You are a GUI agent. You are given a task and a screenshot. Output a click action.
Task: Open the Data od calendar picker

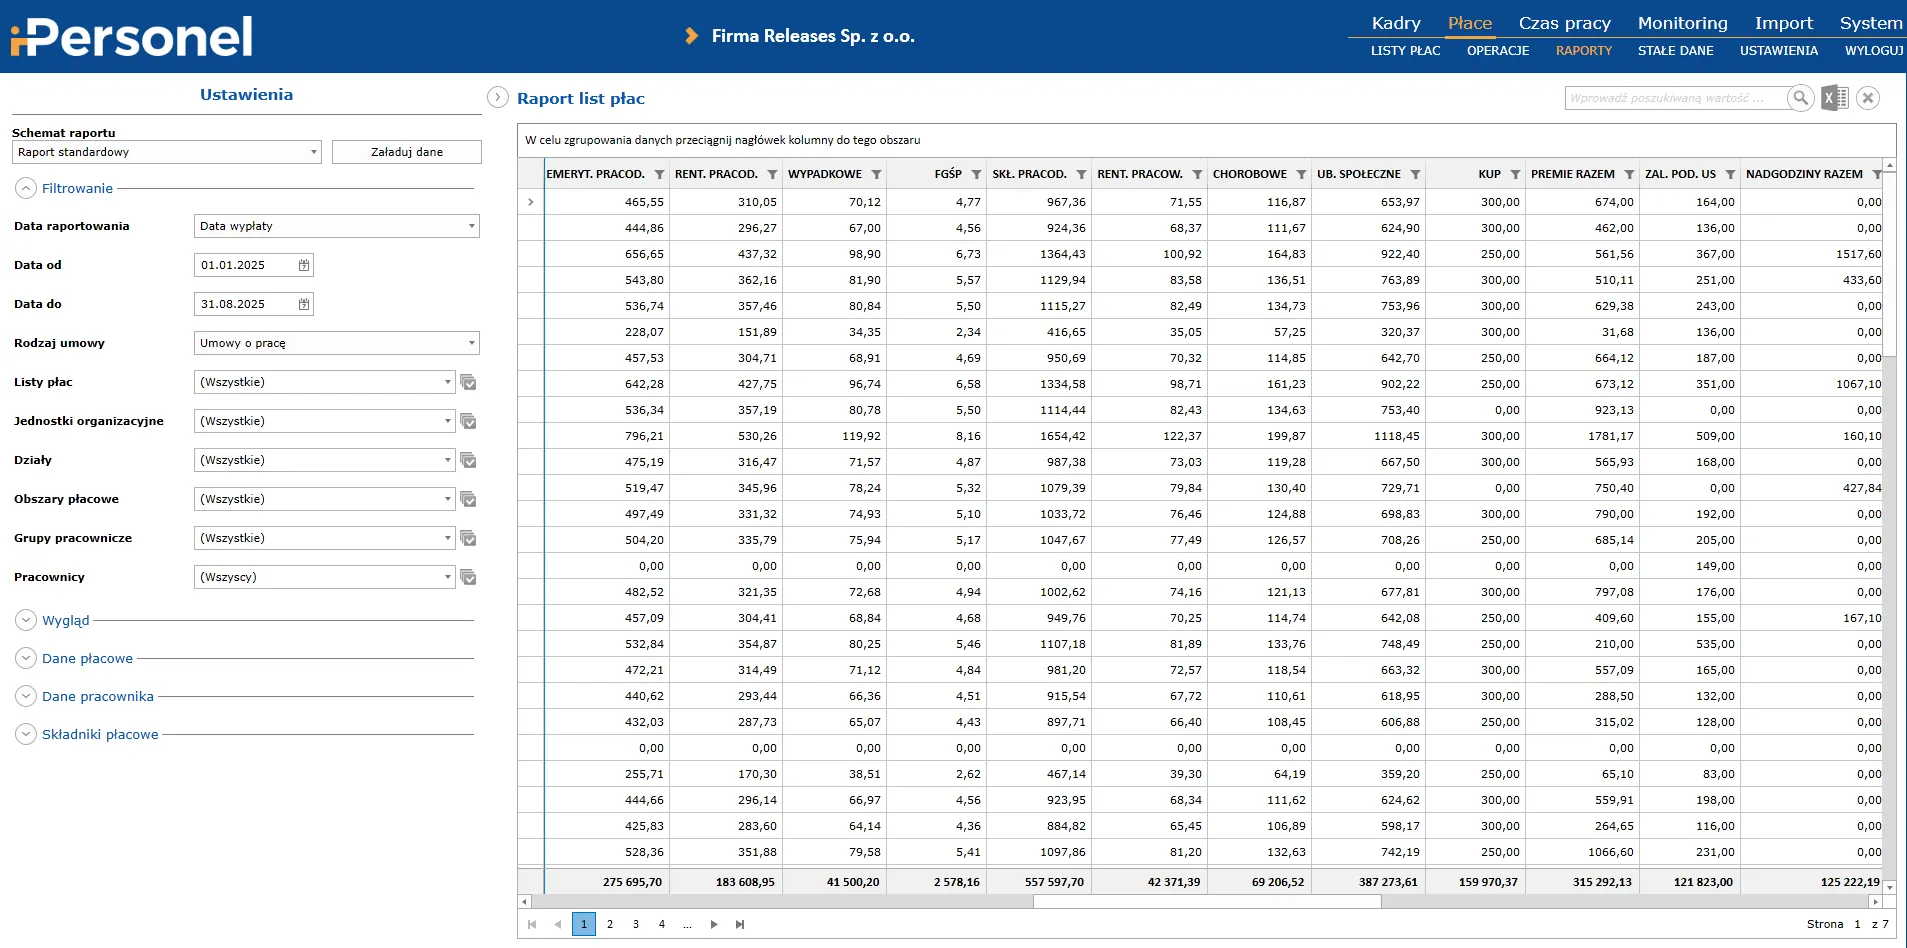(x=304, y=265)
